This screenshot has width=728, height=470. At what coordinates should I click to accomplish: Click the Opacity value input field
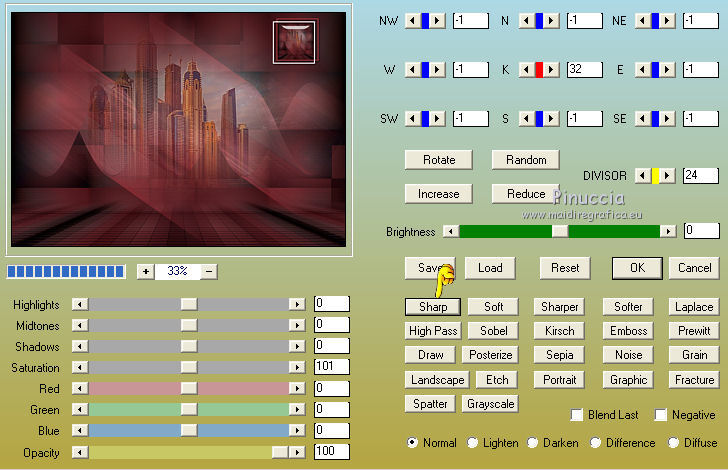point(332,451)
